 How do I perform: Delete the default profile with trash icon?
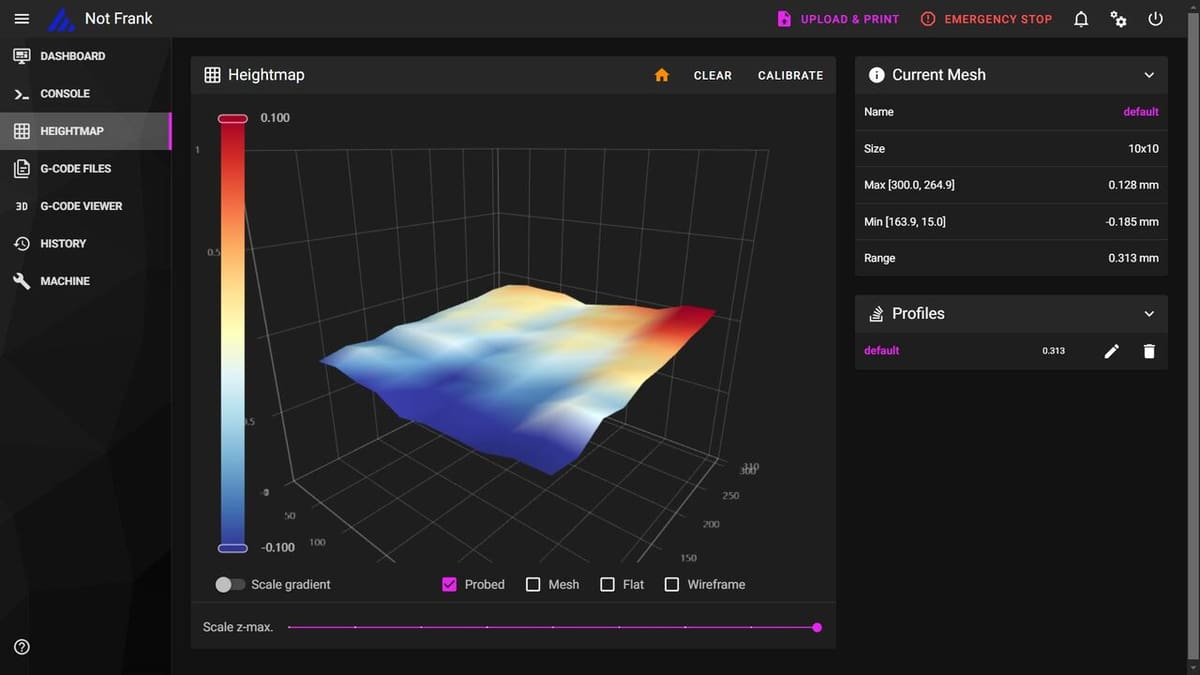click(1148, 351)
